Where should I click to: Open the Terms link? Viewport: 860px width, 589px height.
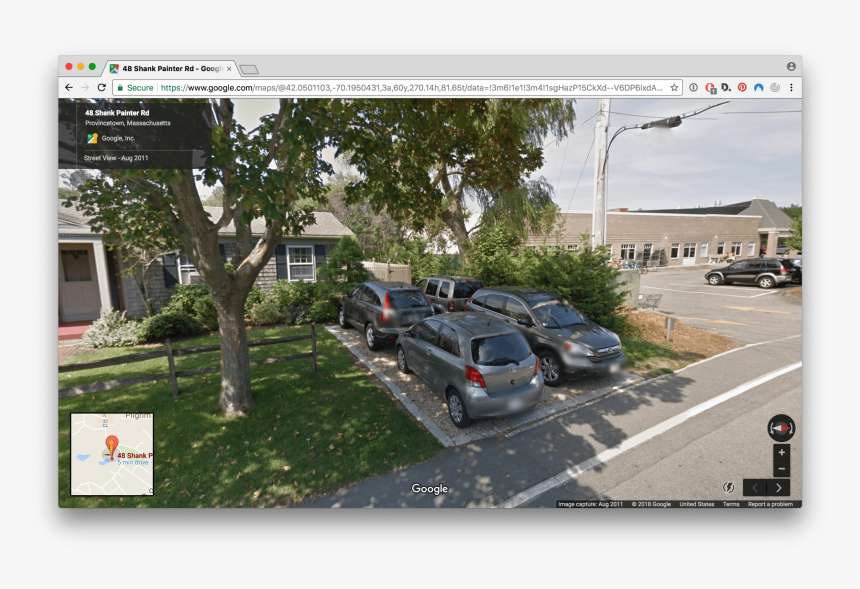click(731, 504)
